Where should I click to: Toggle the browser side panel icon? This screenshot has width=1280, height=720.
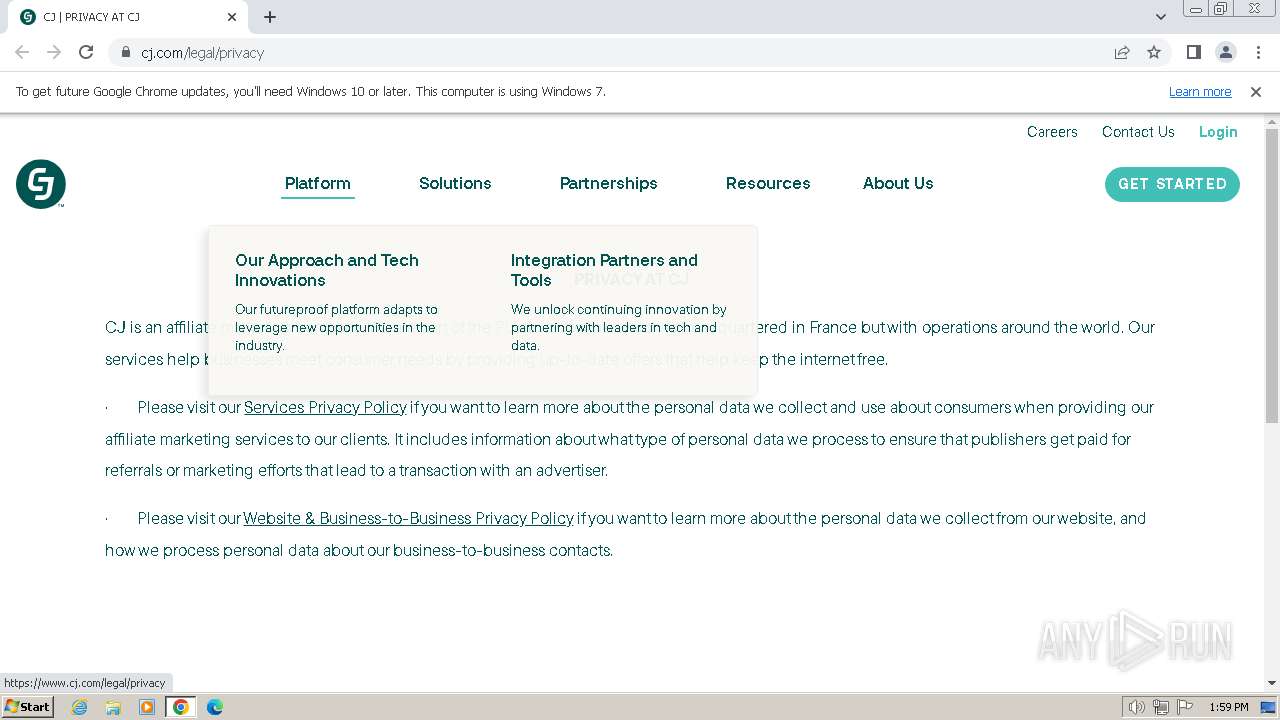(x=1193, y=52)
